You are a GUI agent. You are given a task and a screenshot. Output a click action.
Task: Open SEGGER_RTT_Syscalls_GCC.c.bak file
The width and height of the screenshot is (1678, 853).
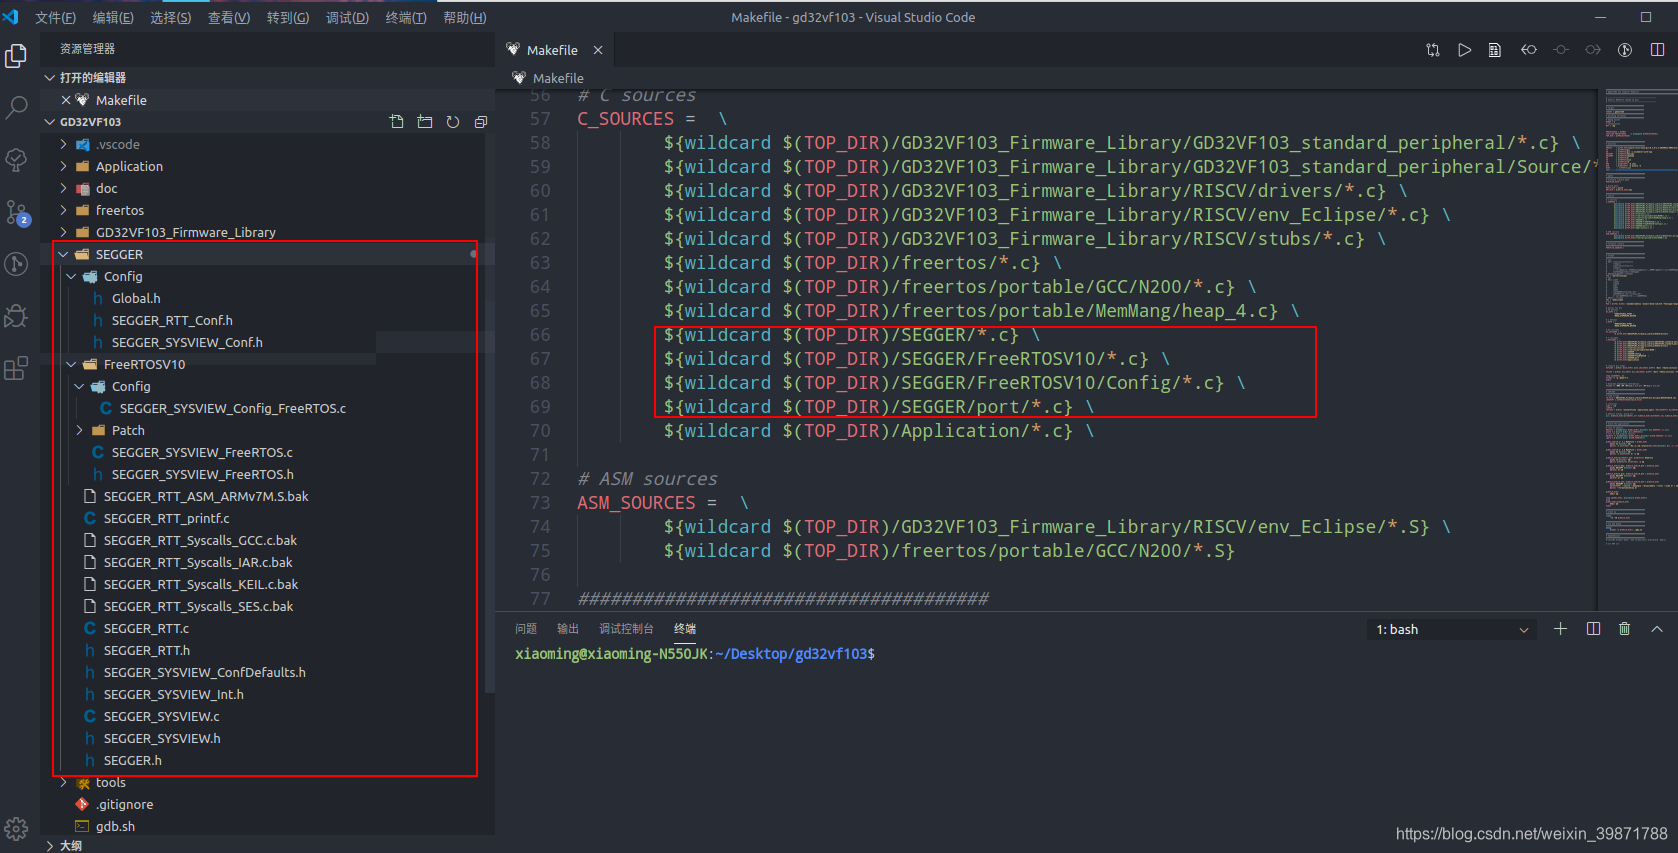coord(200,540)
